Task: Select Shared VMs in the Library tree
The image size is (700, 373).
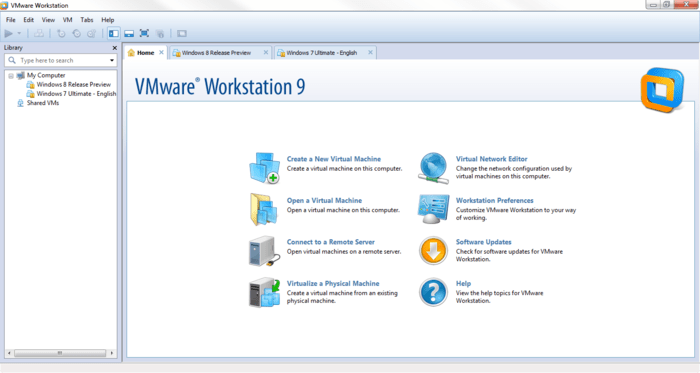Action: [43, 103]
